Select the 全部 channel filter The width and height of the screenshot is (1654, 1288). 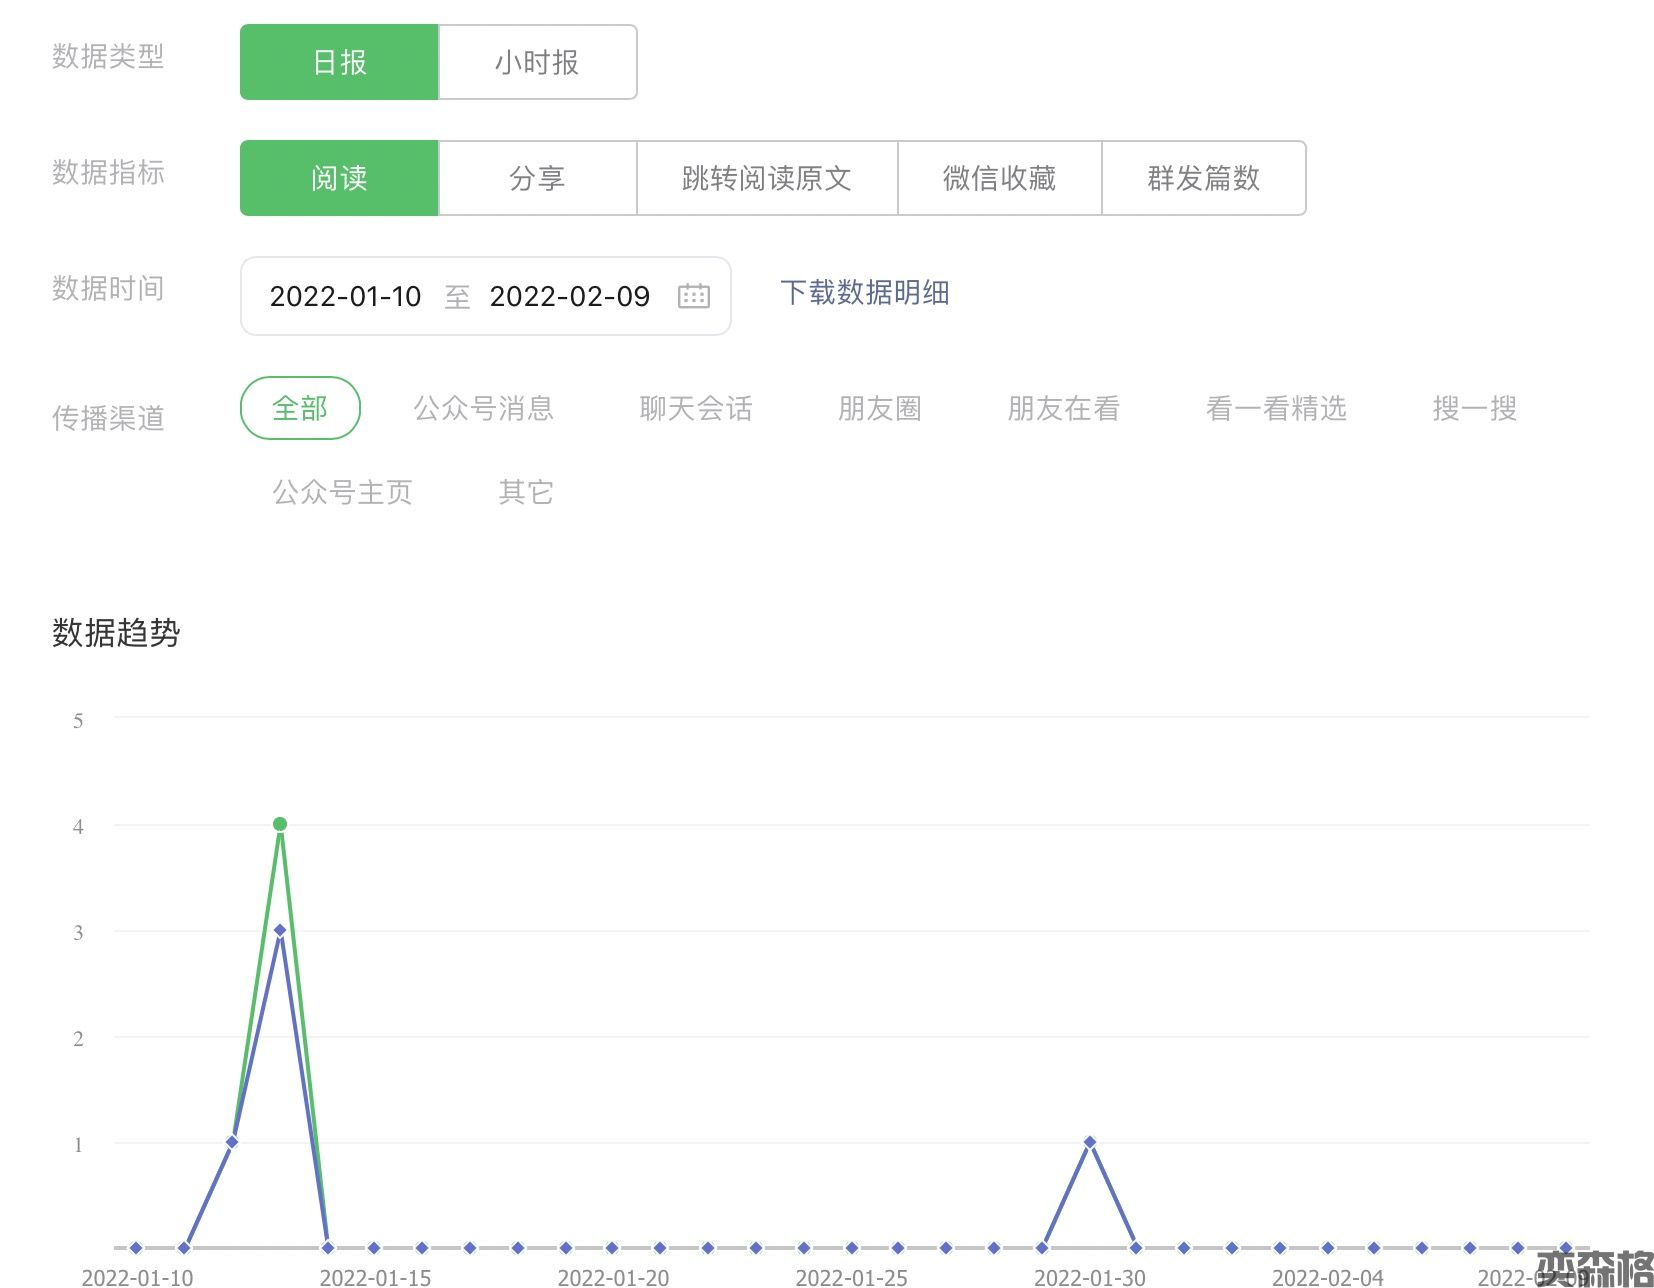click(x=300, y=408)
